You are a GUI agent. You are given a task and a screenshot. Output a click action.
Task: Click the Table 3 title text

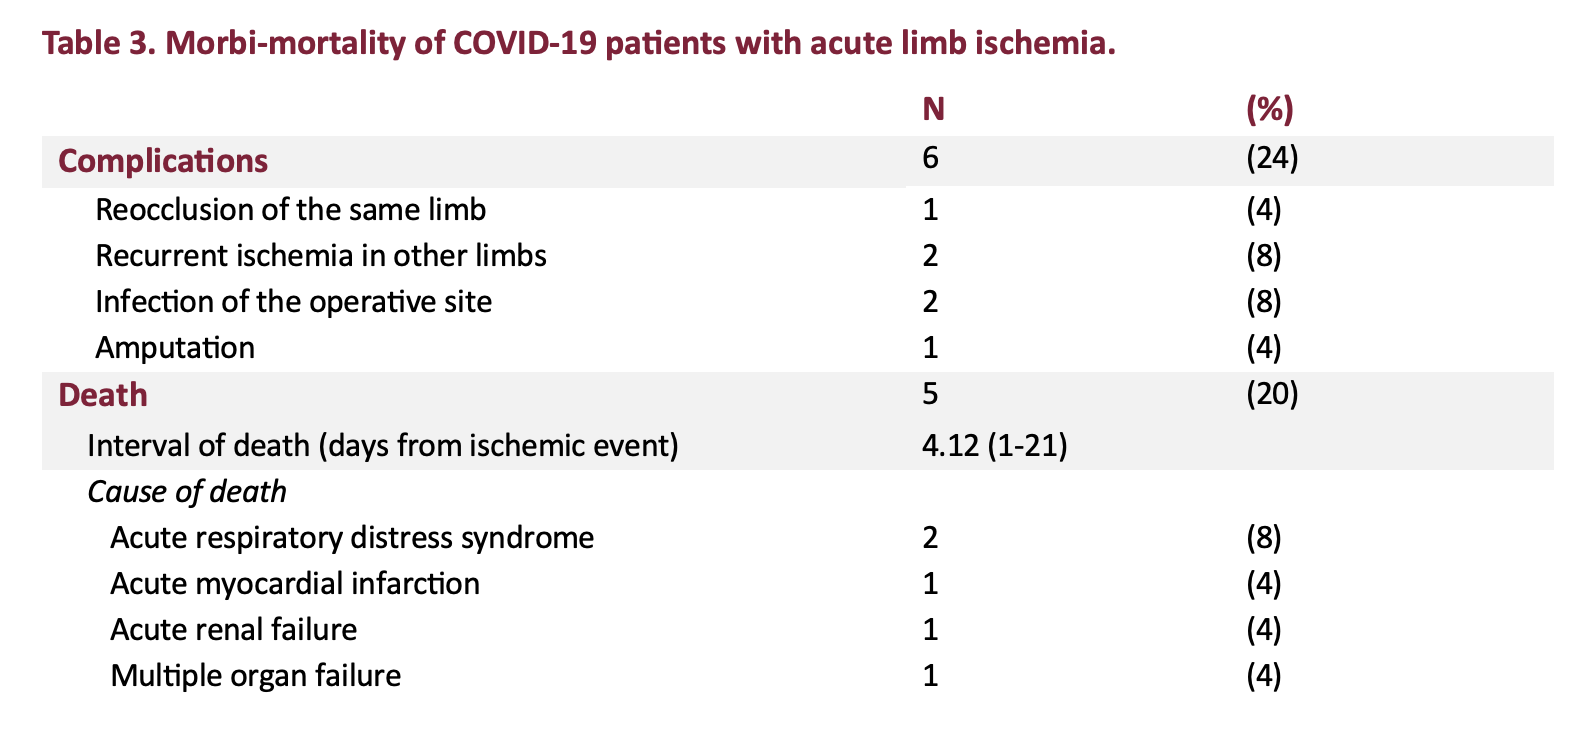click(578, 44)
